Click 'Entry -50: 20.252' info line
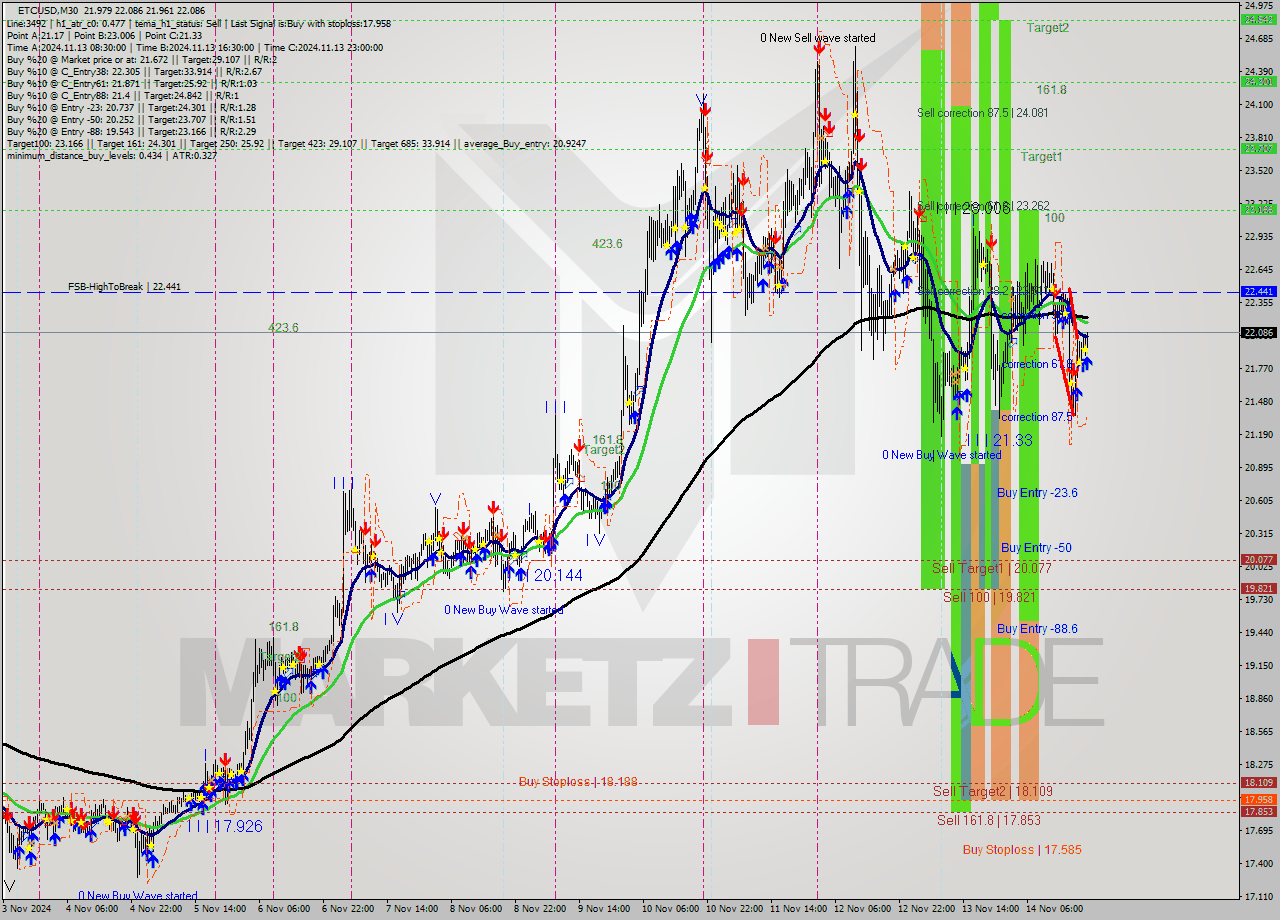Image resolution: width=1280 pixels, height=920 pixels. tap(131, 120)
